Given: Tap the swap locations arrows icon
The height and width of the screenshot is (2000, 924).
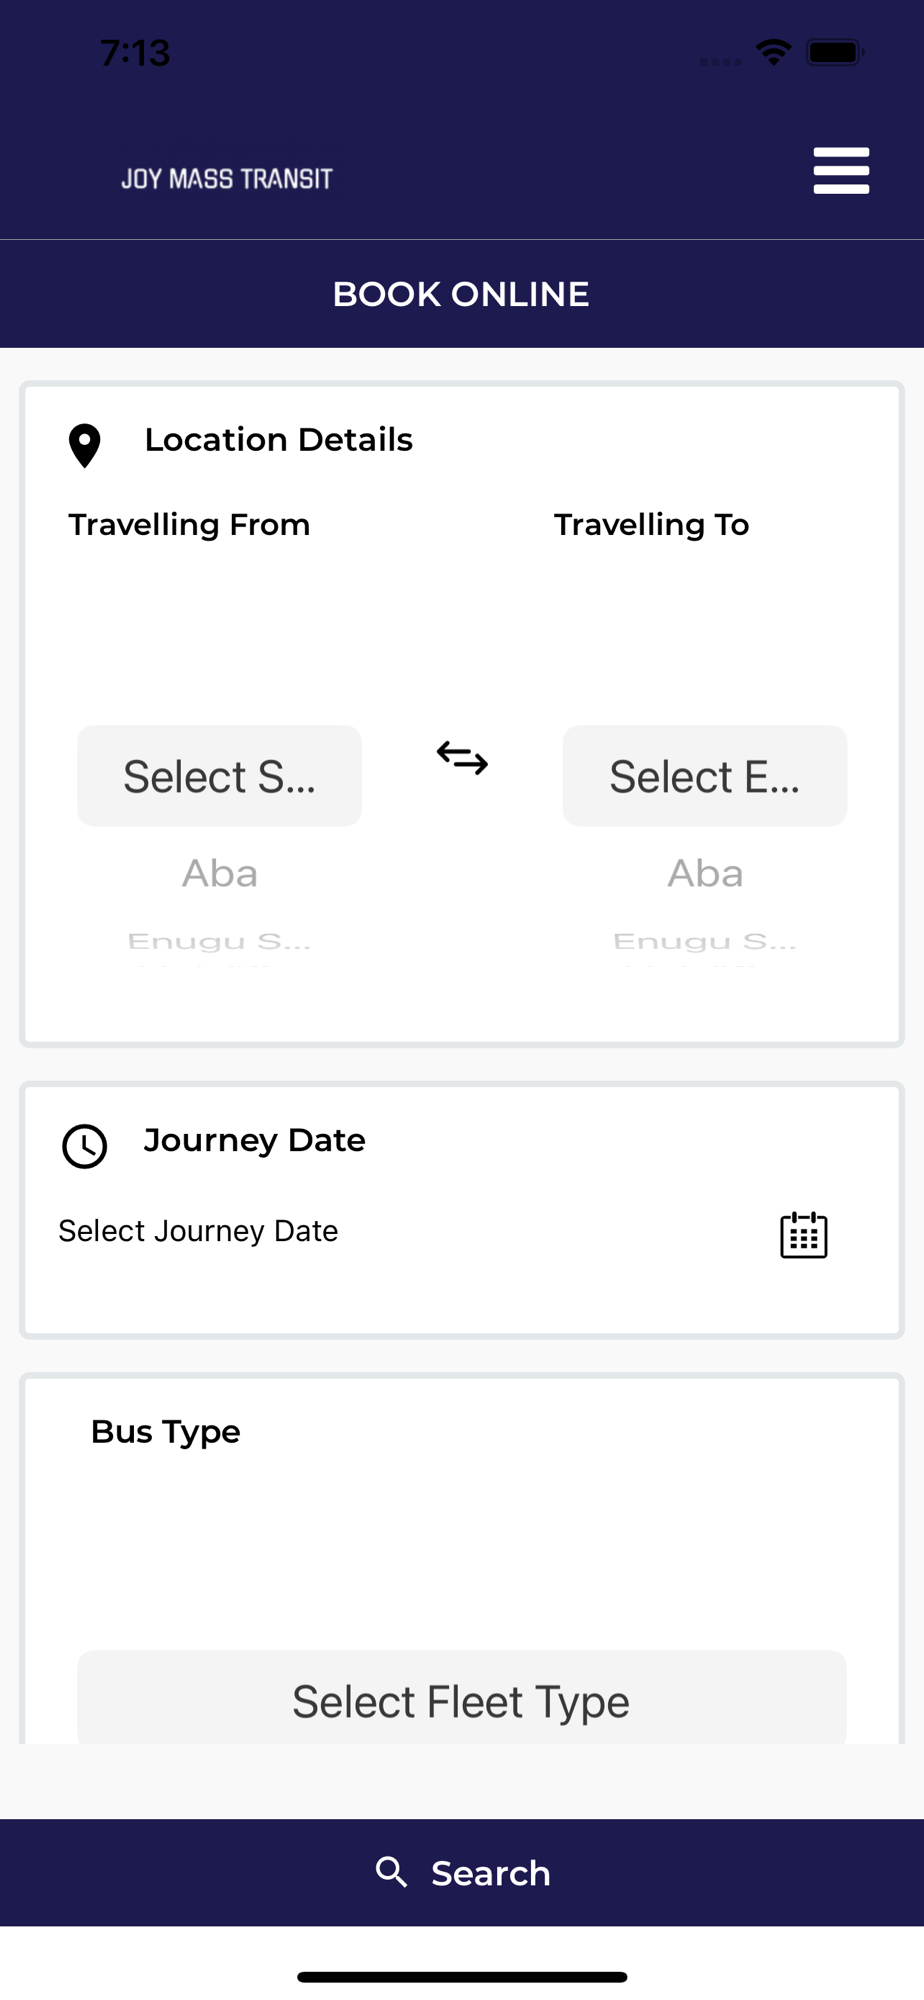Looking at the screenshot, I should pyautogui.click(x=462, y=758).
